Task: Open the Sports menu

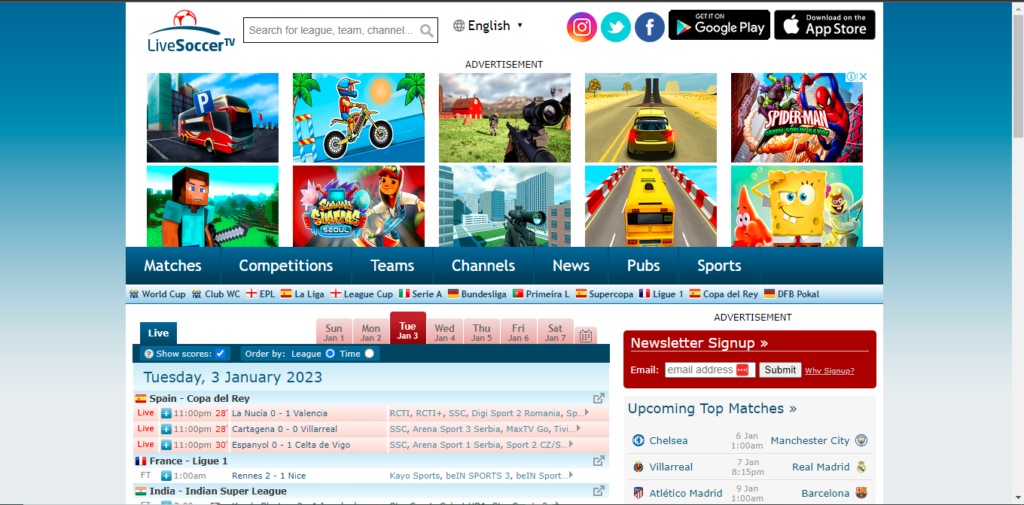Action: pyautogui.click(x=719, y=266)
